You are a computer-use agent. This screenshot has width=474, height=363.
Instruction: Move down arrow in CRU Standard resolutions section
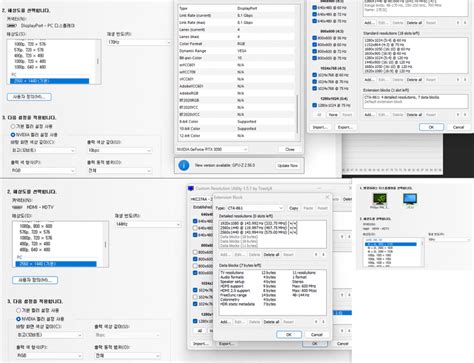[465, 80]
